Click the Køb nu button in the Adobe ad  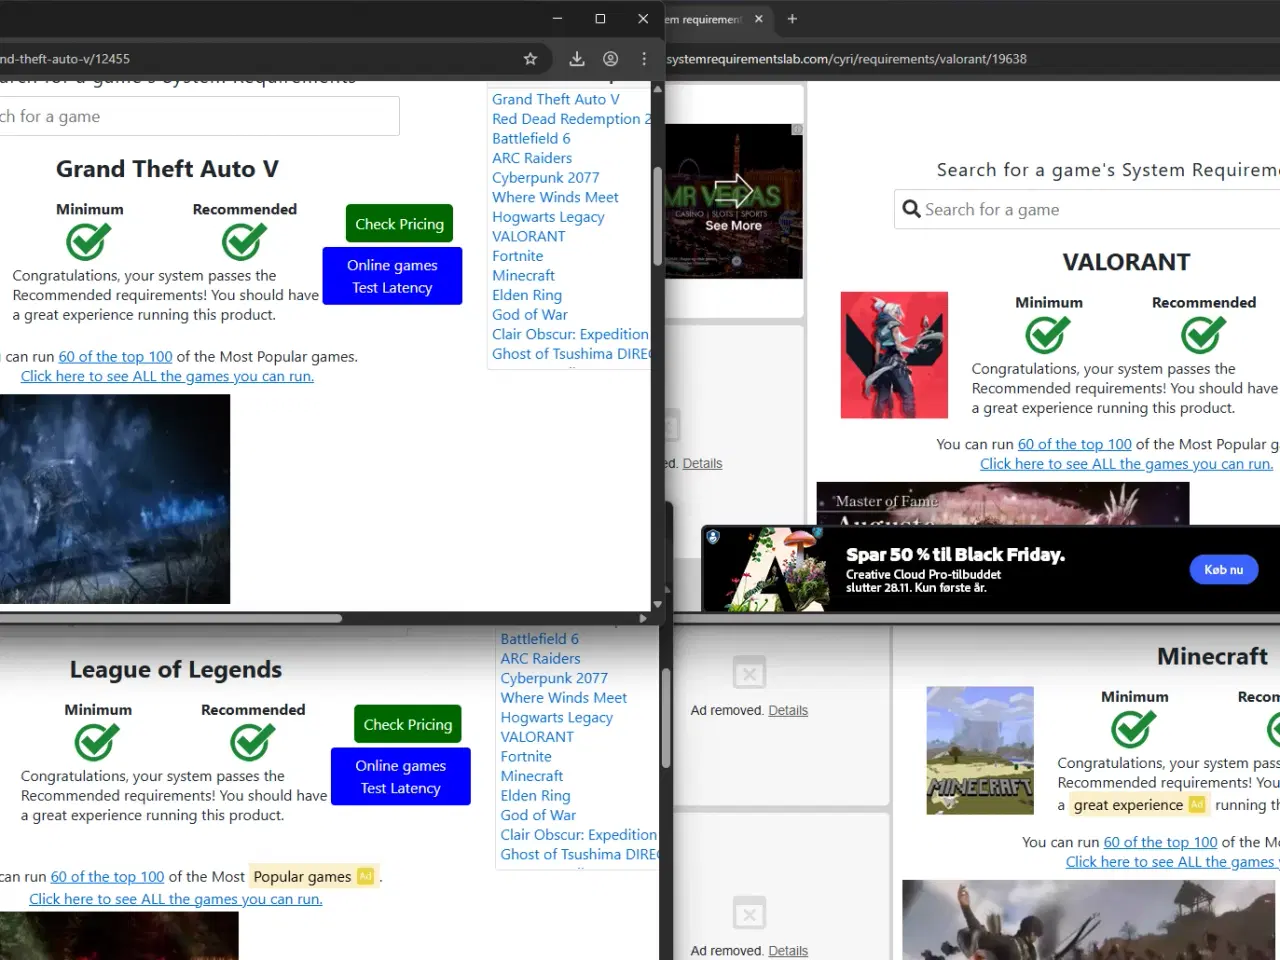1223,570
